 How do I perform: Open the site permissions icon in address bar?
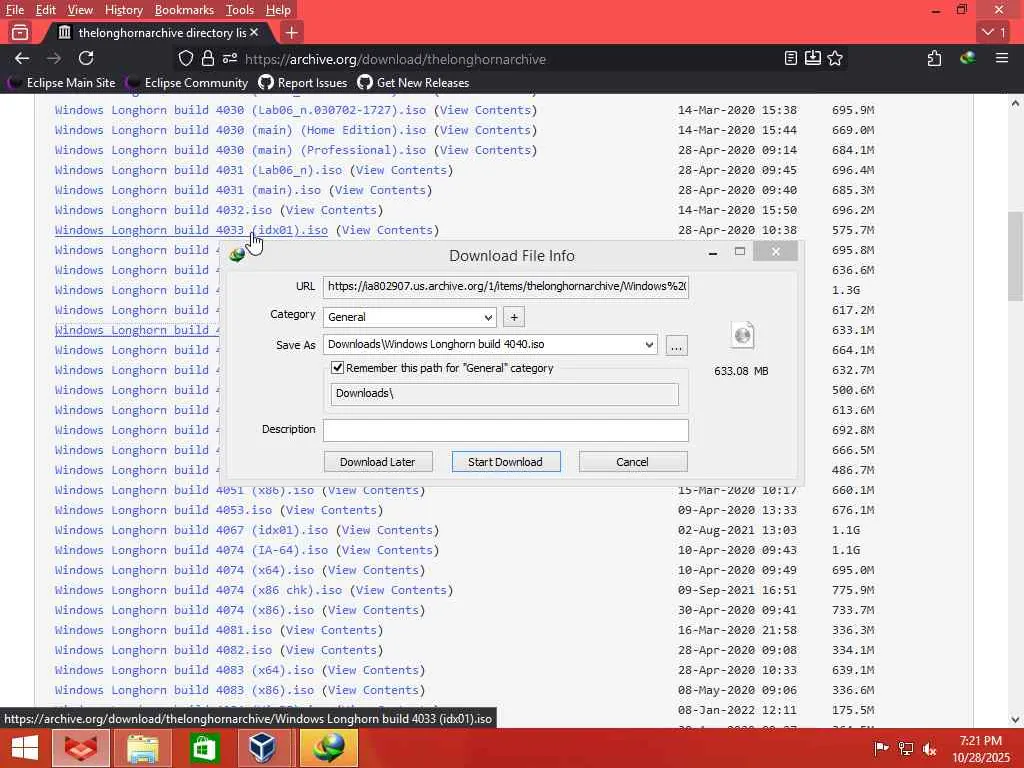click(x=229, y=59)
